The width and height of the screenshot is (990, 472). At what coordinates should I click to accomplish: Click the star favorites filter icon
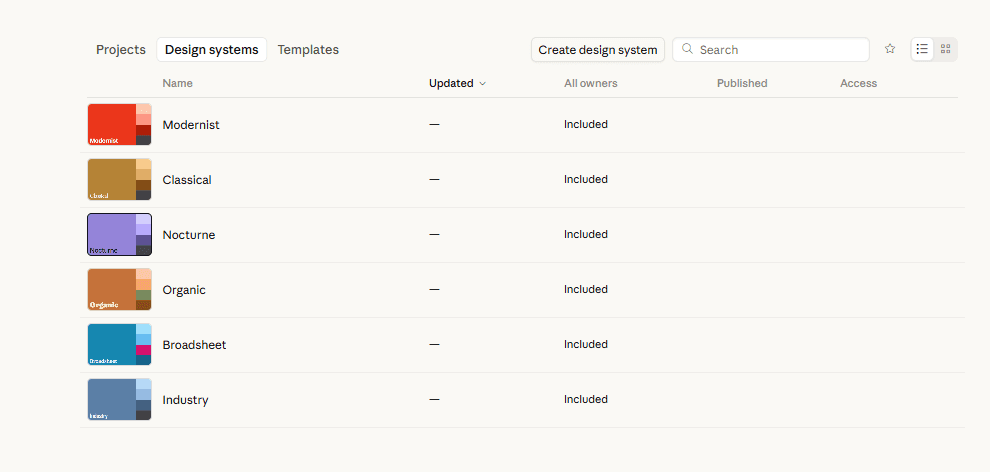tap(890, 49)
